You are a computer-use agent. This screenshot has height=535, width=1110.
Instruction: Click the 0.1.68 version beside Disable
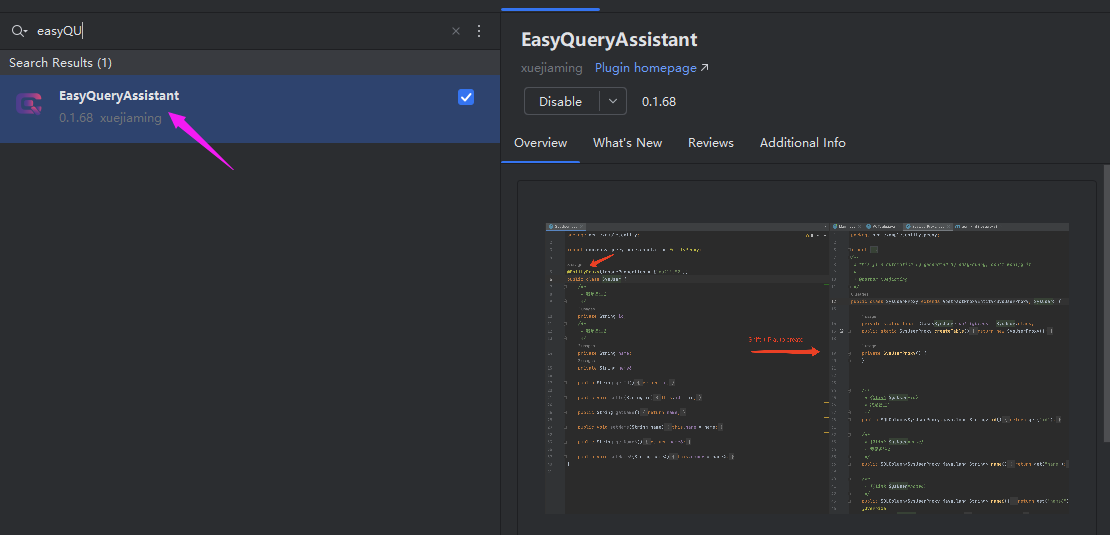pyautogui.click(x=659, y=101)
